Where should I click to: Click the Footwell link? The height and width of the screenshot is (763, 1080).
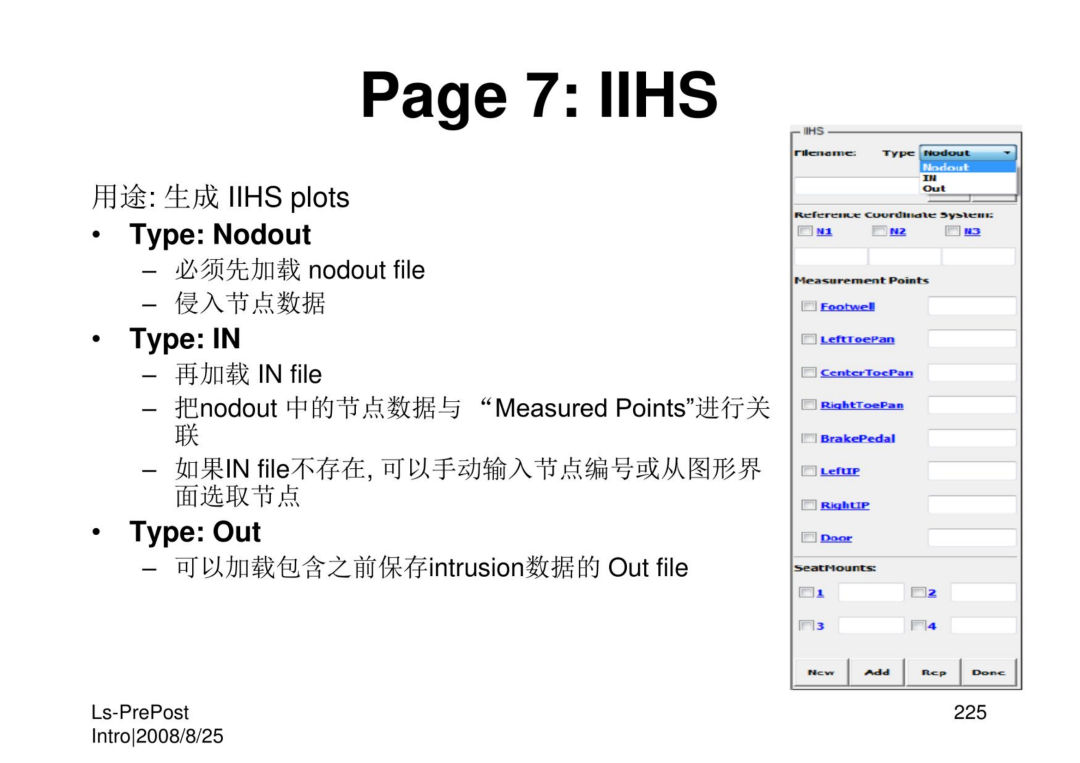(847, 306)
